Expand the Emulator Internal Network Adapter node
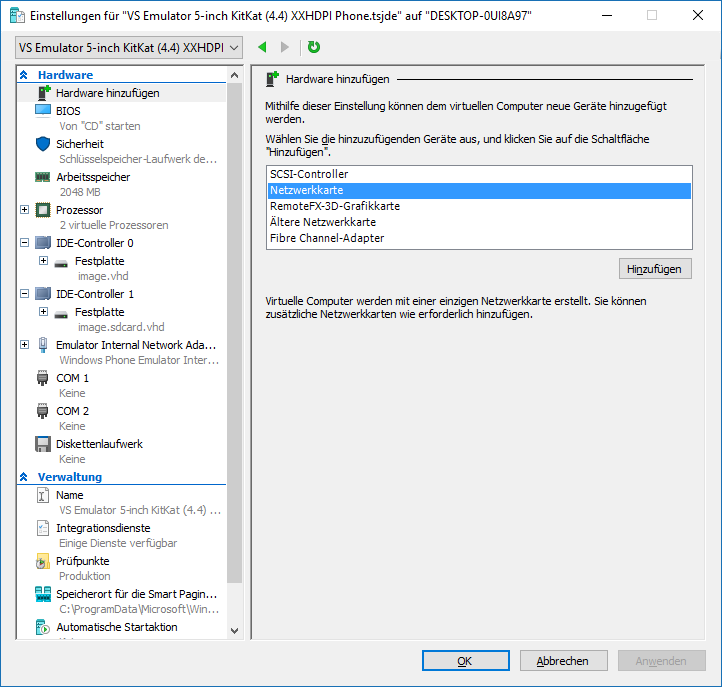Screen dimensions: 722x687 [x=25, y=345]
